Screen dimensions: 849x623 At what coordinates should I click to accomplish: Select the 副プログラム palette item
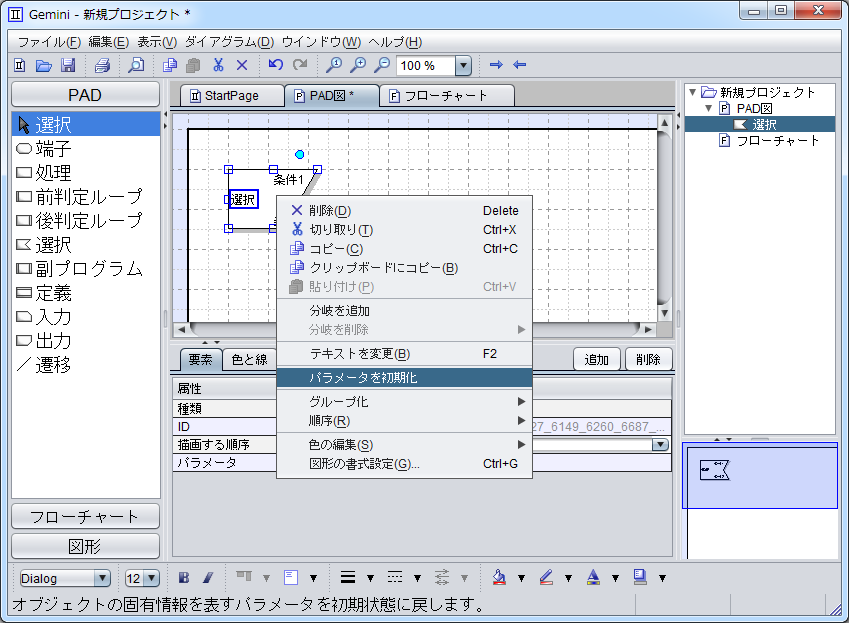pyautogui.click(x=86, y=268)
